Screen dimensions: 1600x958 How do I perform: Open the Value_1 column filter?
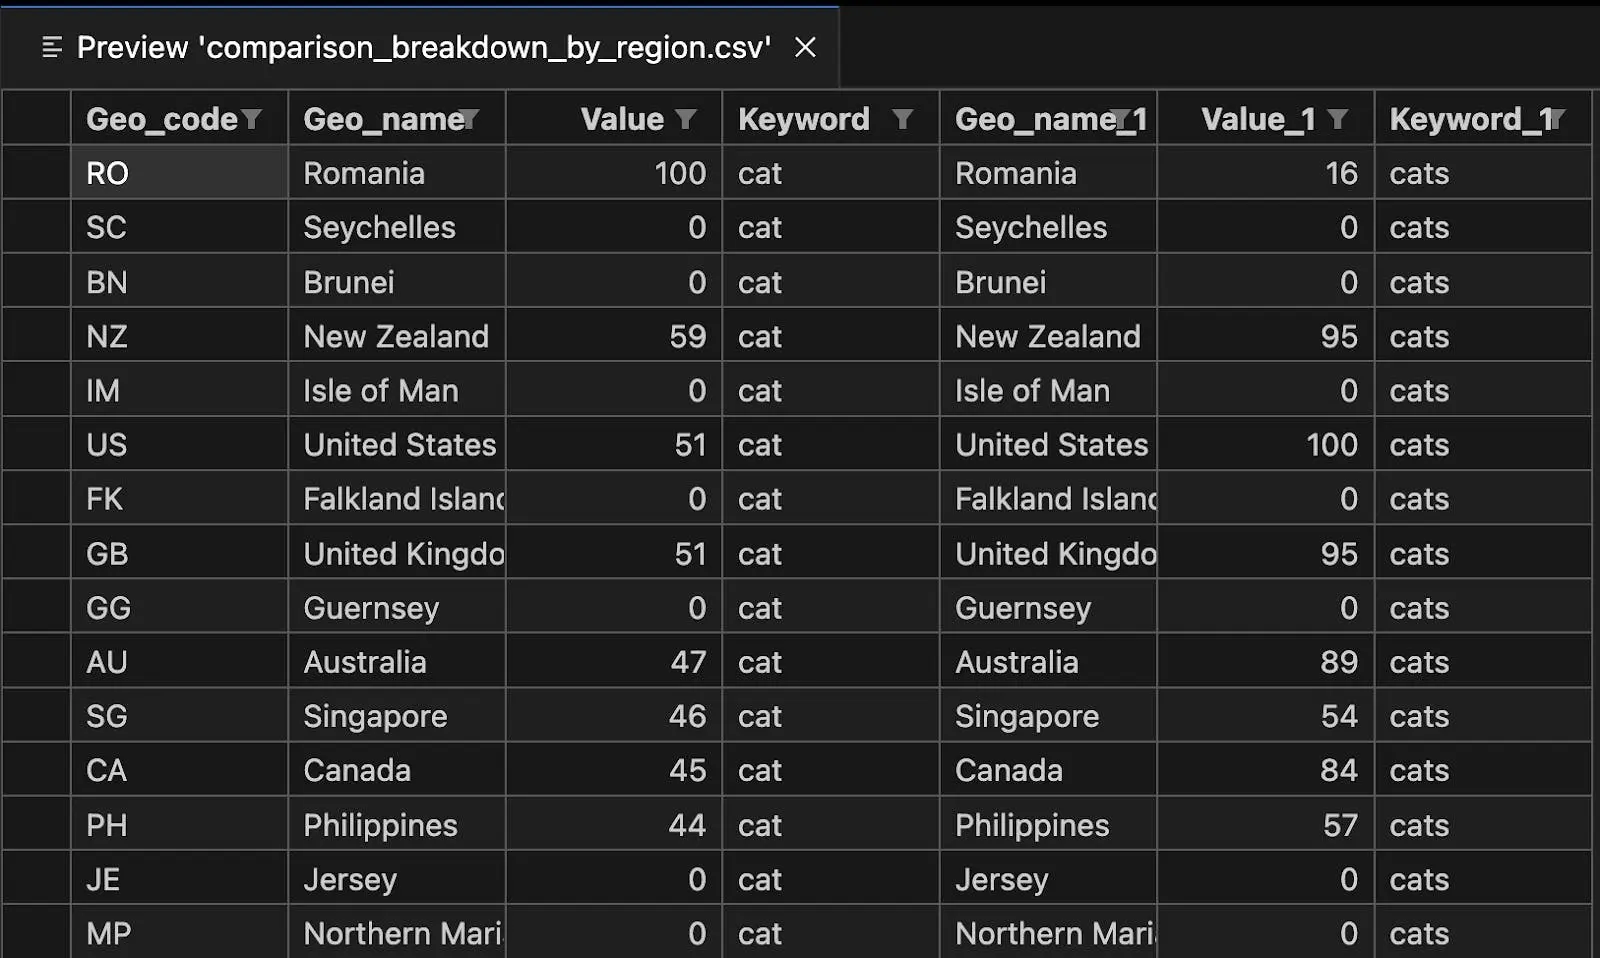click(x=1337, y=120)
